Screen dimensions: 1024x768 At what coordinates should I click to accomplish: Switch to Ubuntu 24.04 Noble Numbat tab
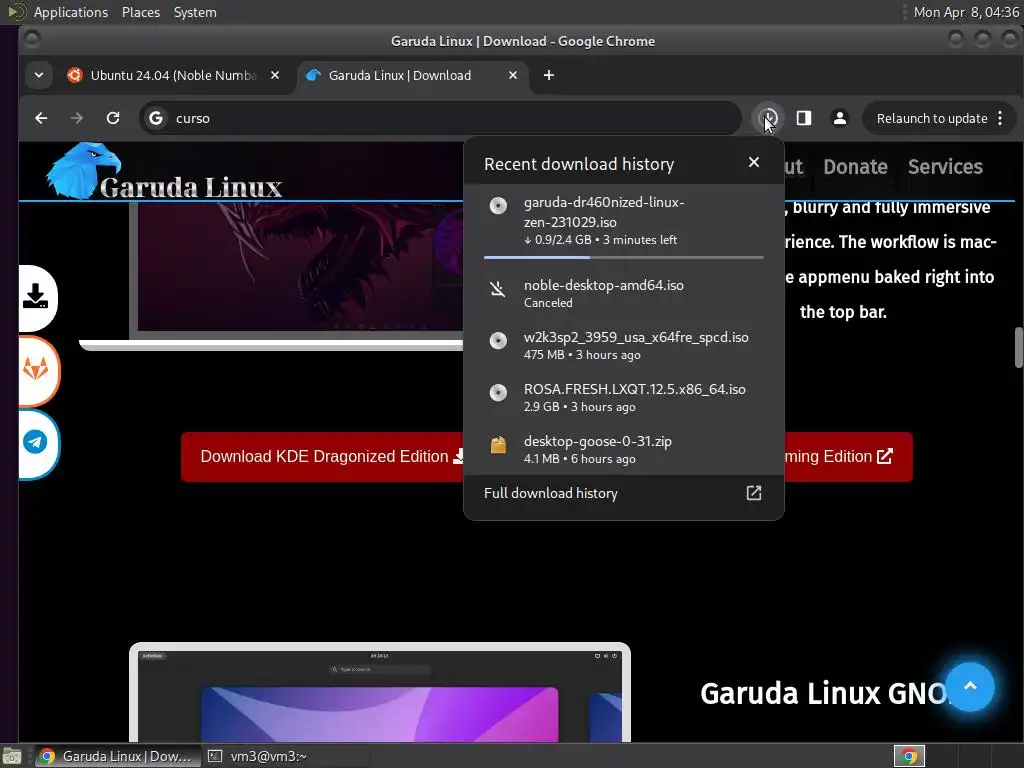(174, 75)
